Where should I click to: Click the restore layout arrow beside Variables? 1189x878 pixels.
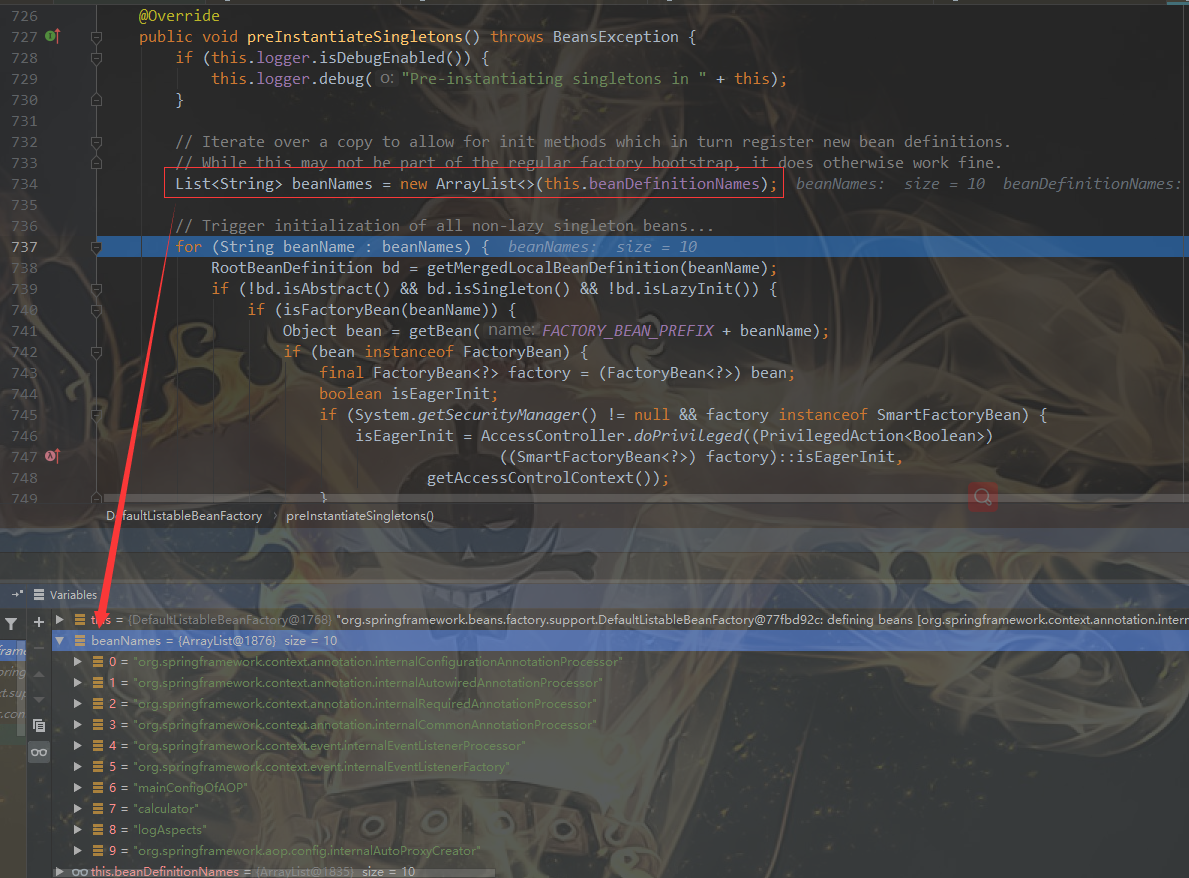point(17,594)
